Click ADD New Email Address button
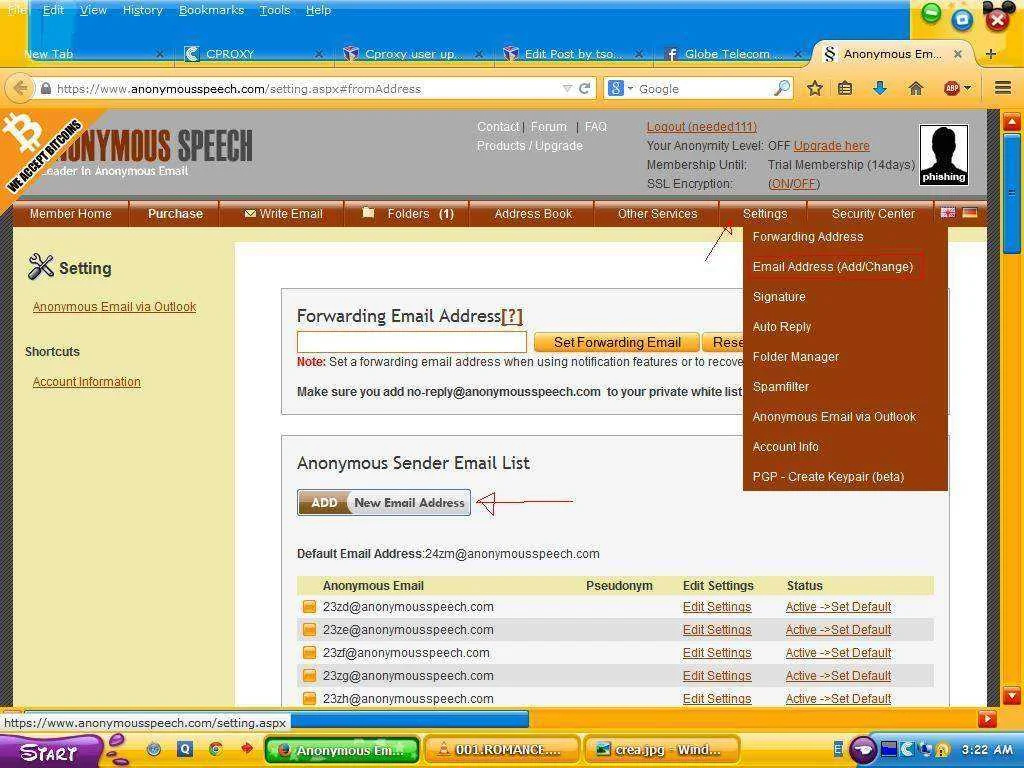The height and width of the screenshot is (768, 1024). tap(383, 502)
